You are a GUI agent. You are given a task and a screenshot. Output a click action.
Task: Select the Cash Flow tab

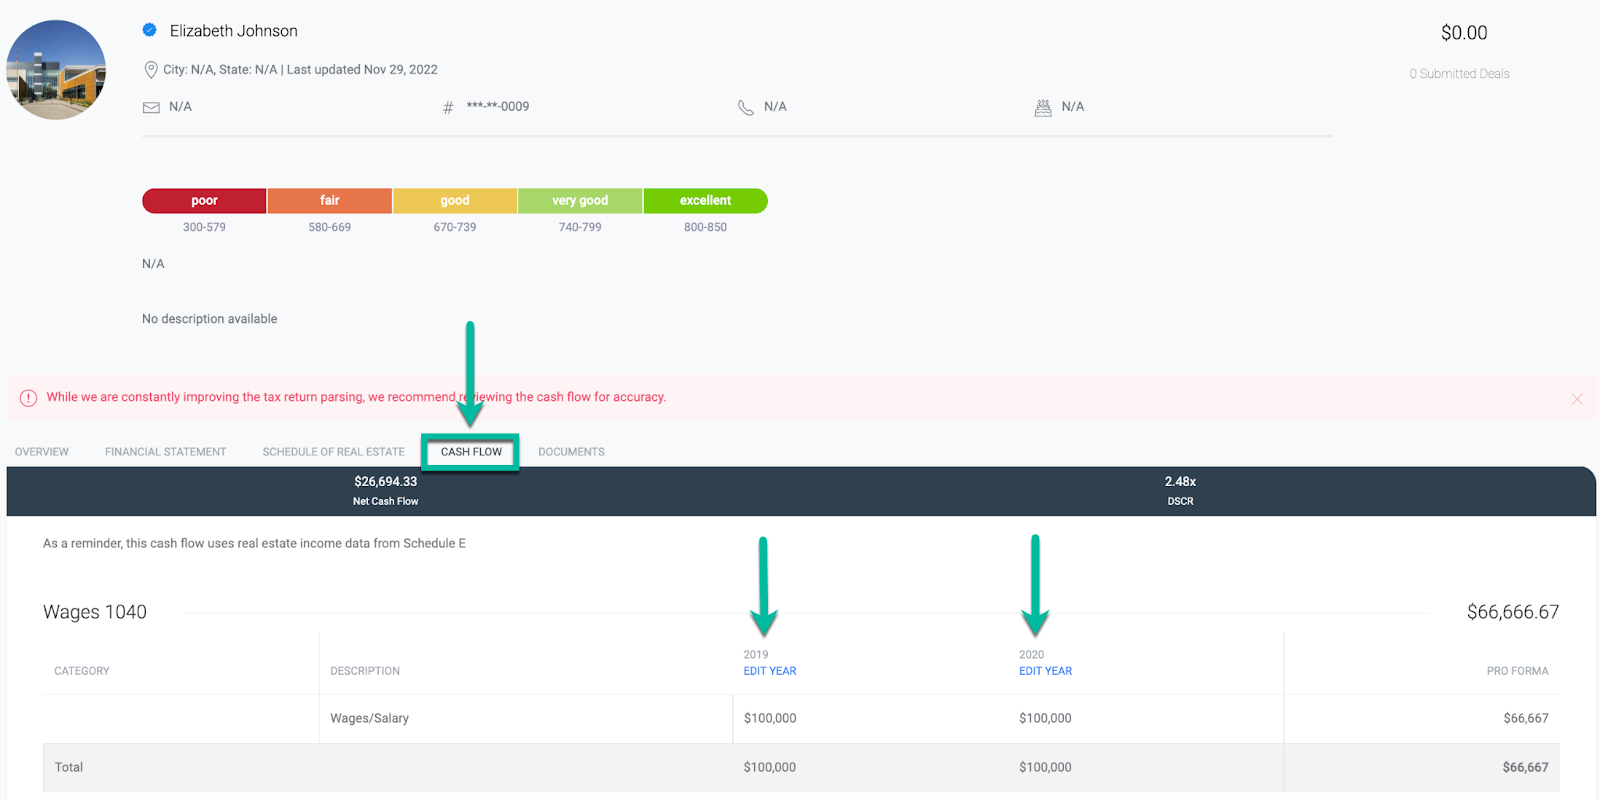(471, 452)
